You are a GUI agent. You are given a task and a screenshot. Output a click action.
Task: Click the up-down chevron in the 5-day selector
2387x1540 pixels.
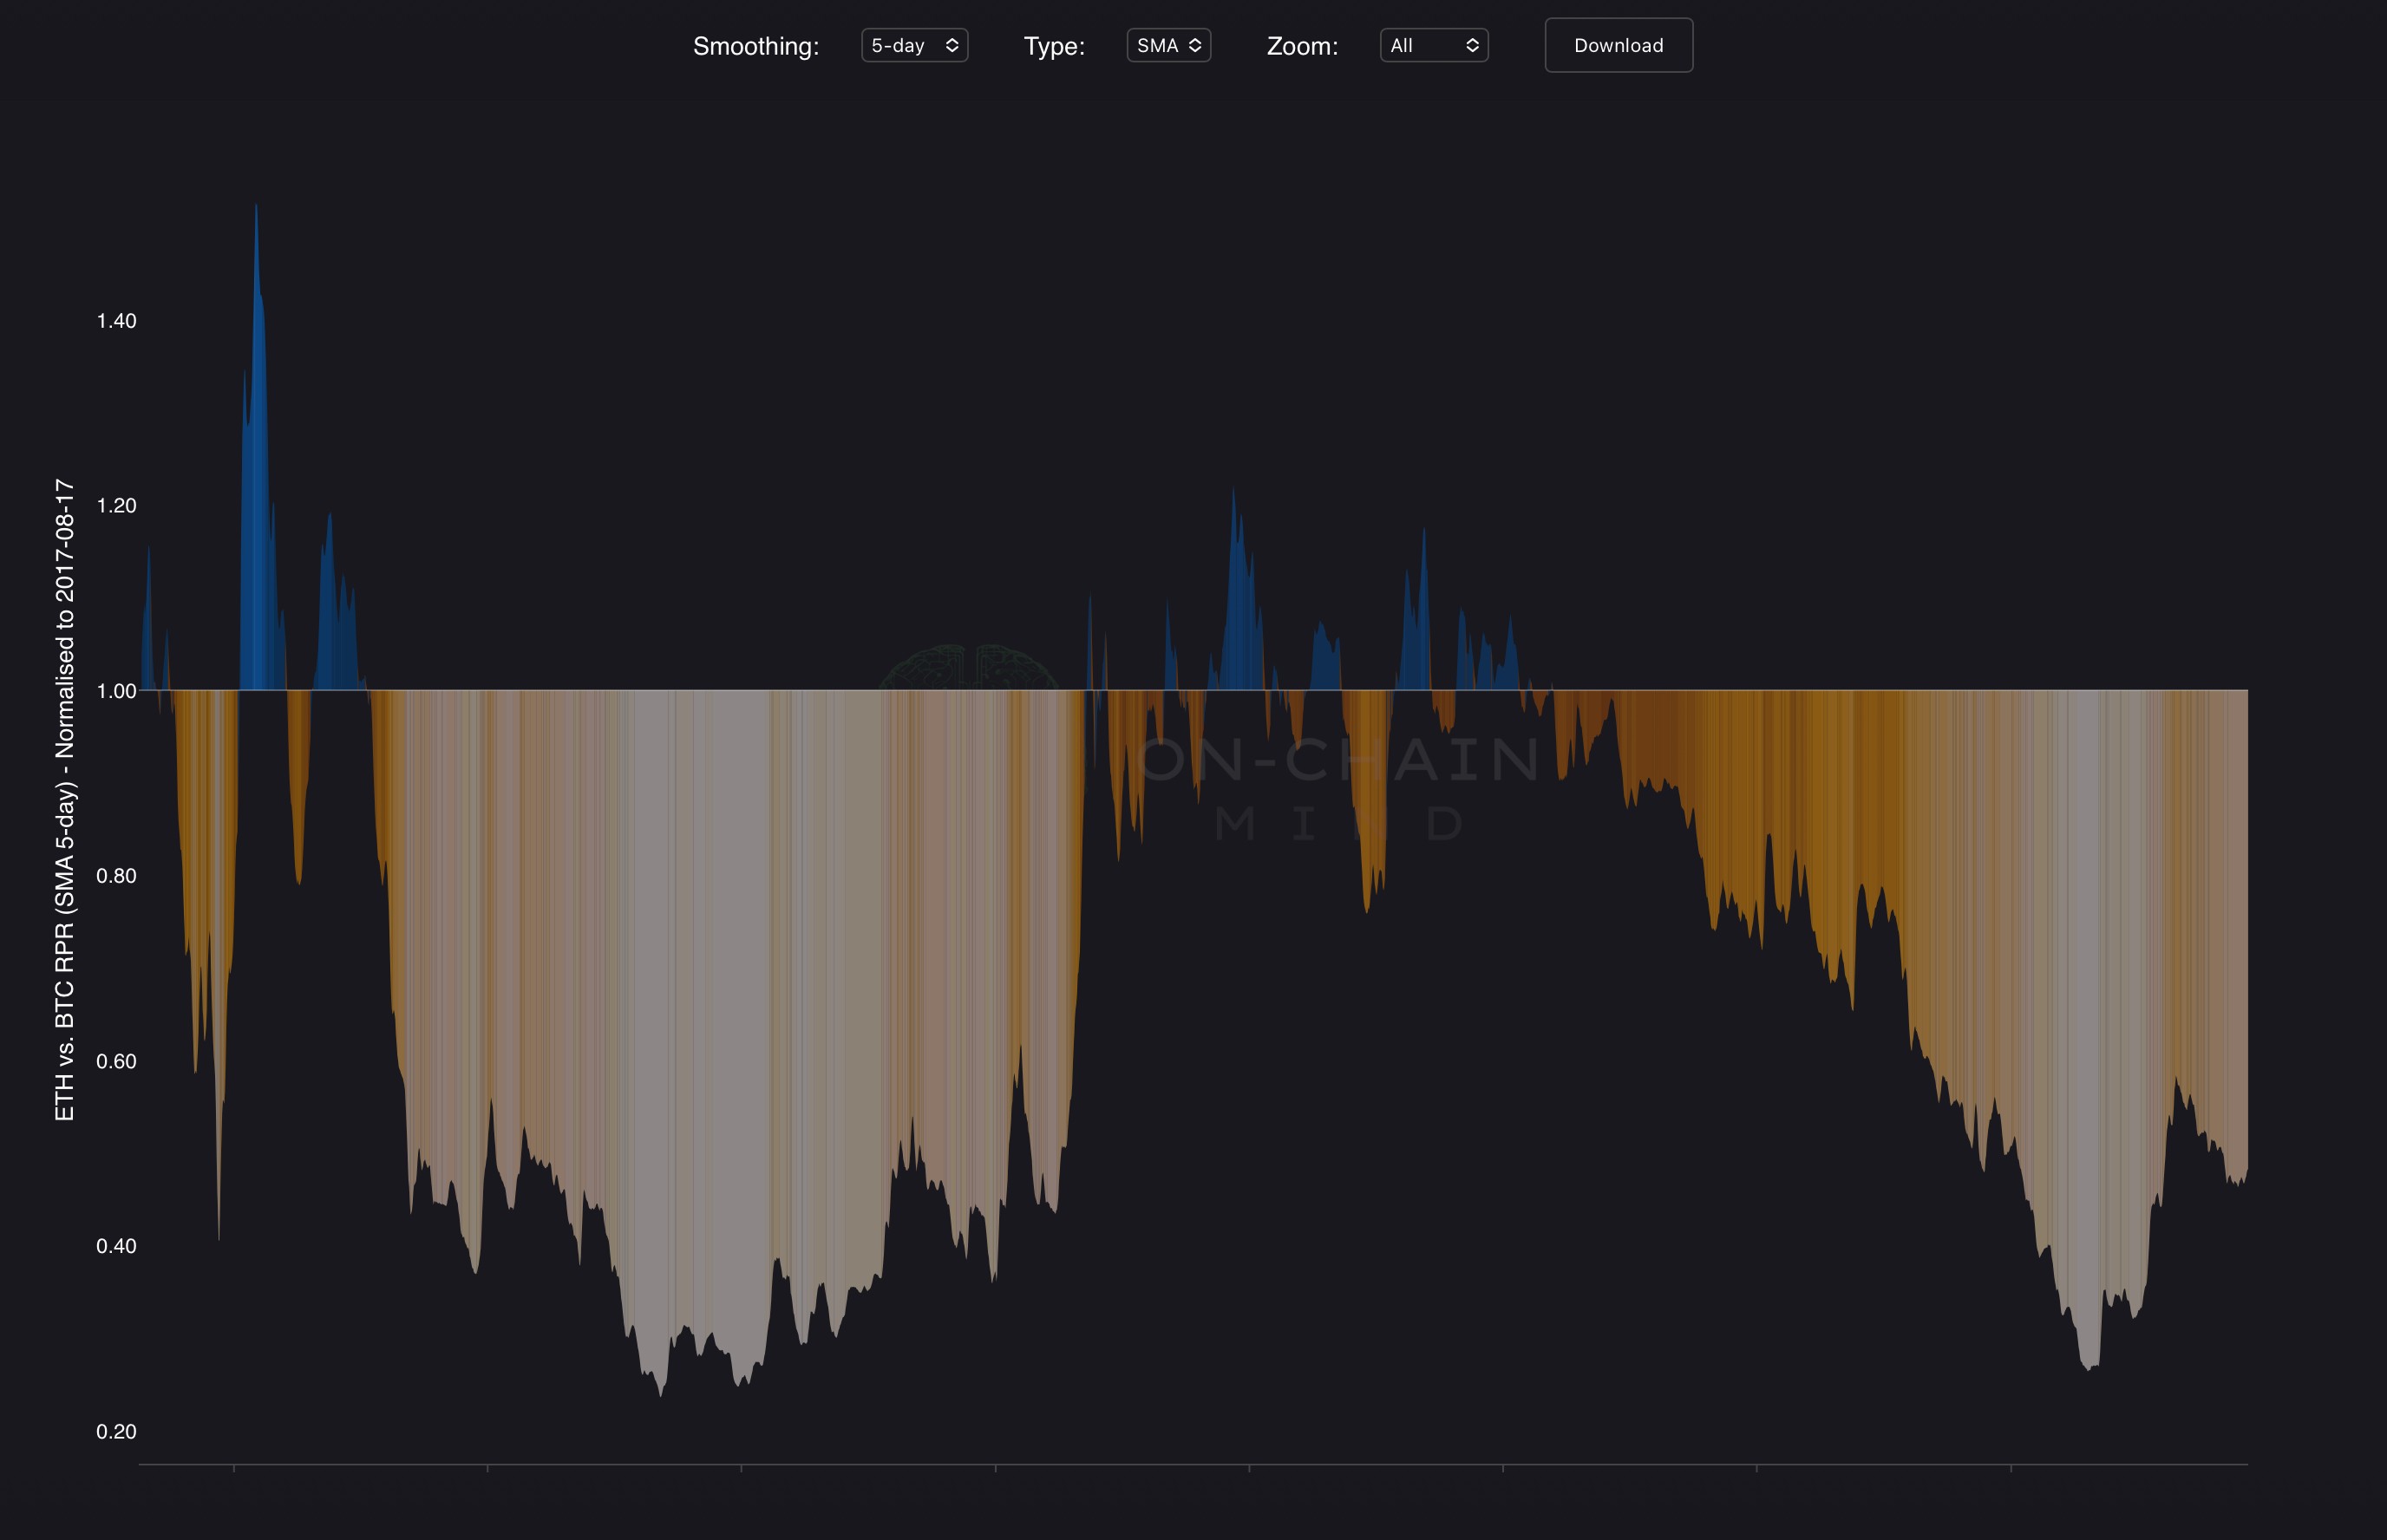click(x=952, y=45)
